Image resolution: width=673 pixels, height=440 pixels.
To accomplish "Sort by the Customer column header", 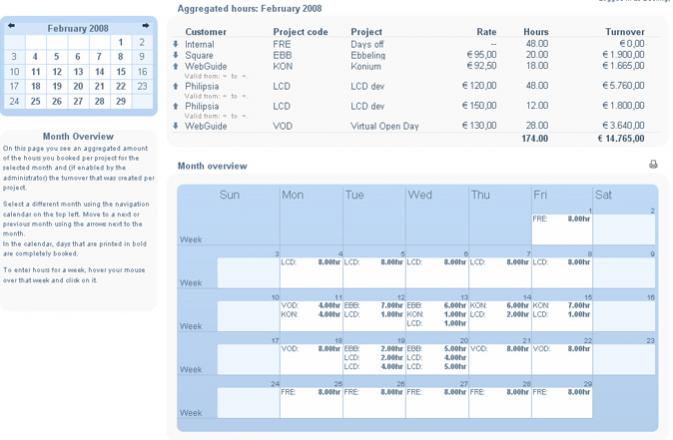I will (x=206, y=32).
